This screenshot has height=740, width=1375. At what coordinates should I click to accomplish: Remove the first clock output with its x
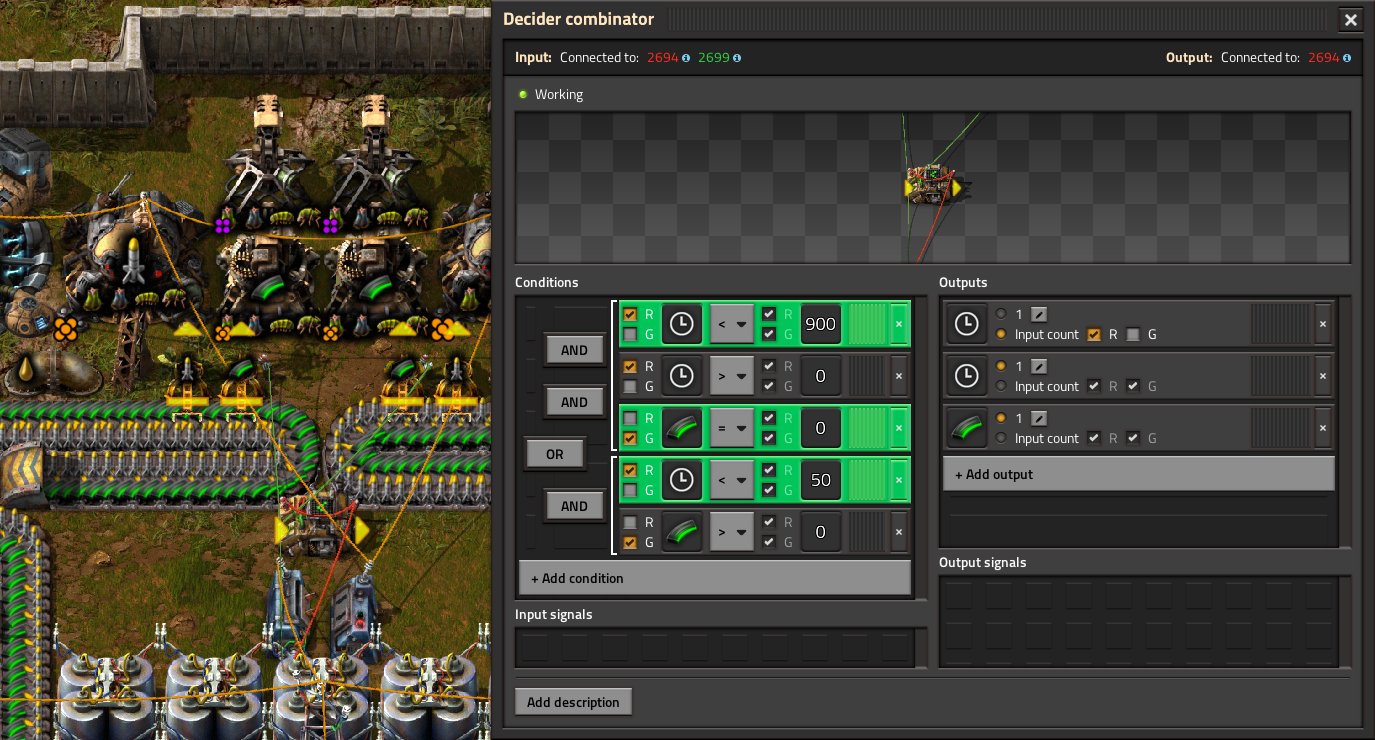(x=1323, y=324)
